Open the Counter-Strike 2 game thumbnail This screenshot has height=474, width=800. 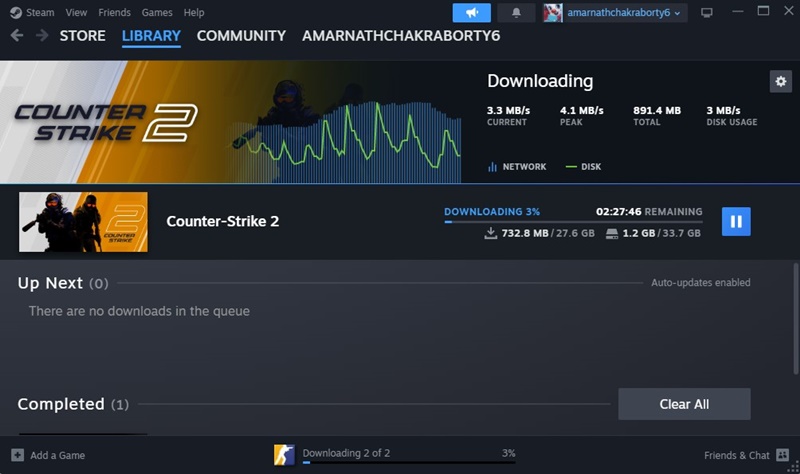83,222
